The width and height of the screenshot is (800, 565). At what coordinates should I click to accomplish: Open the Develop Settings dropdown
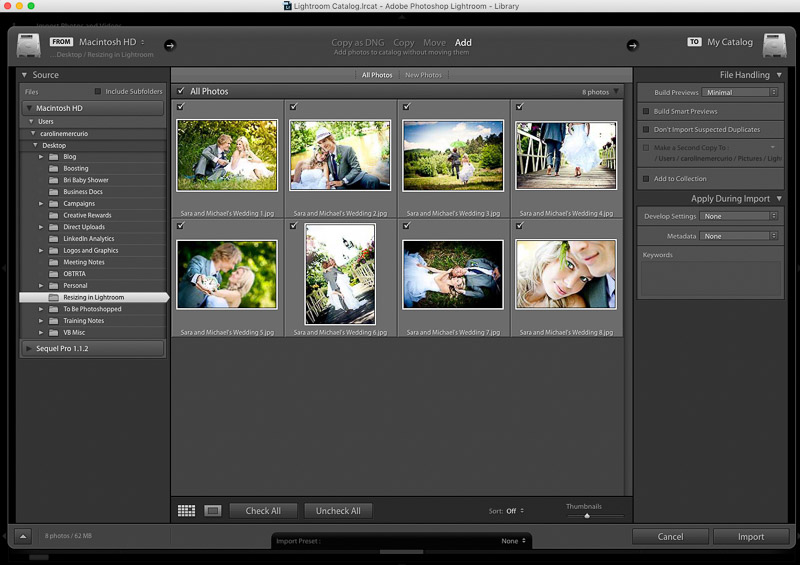[738, 216]
